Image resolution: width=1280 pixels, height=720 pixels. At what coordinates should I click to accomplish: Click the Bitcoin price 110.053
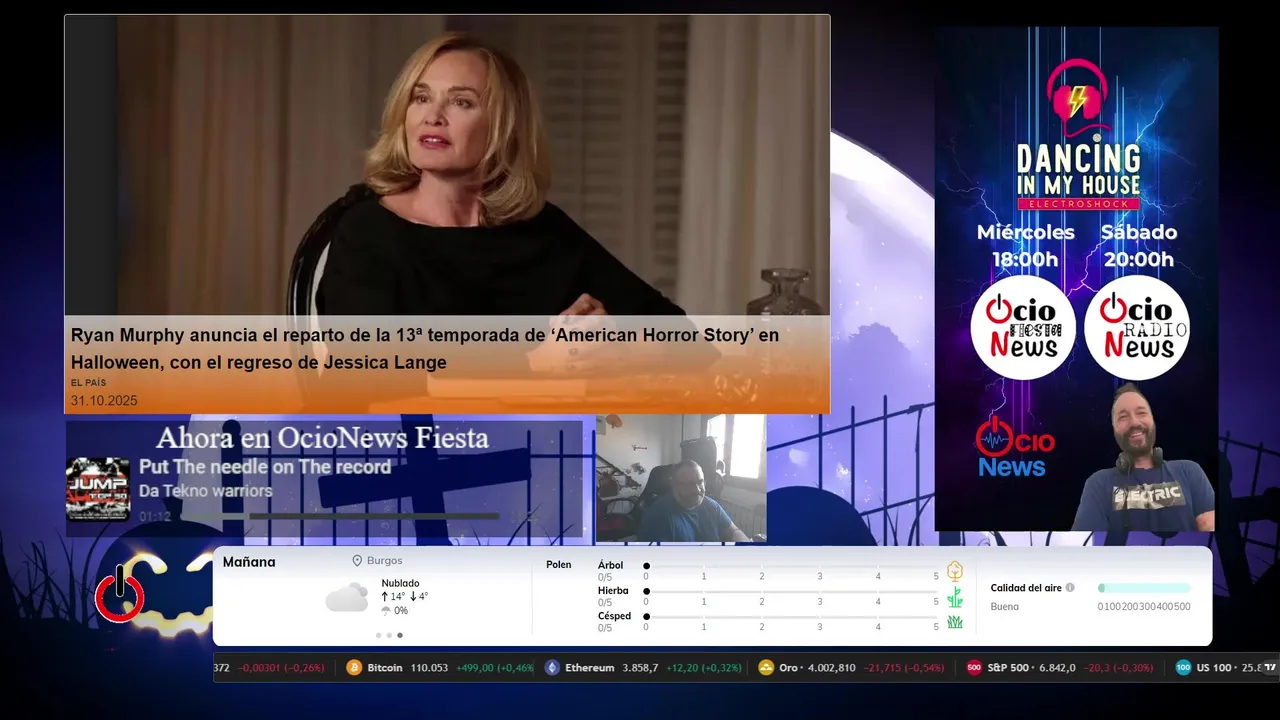pos(429,668)
